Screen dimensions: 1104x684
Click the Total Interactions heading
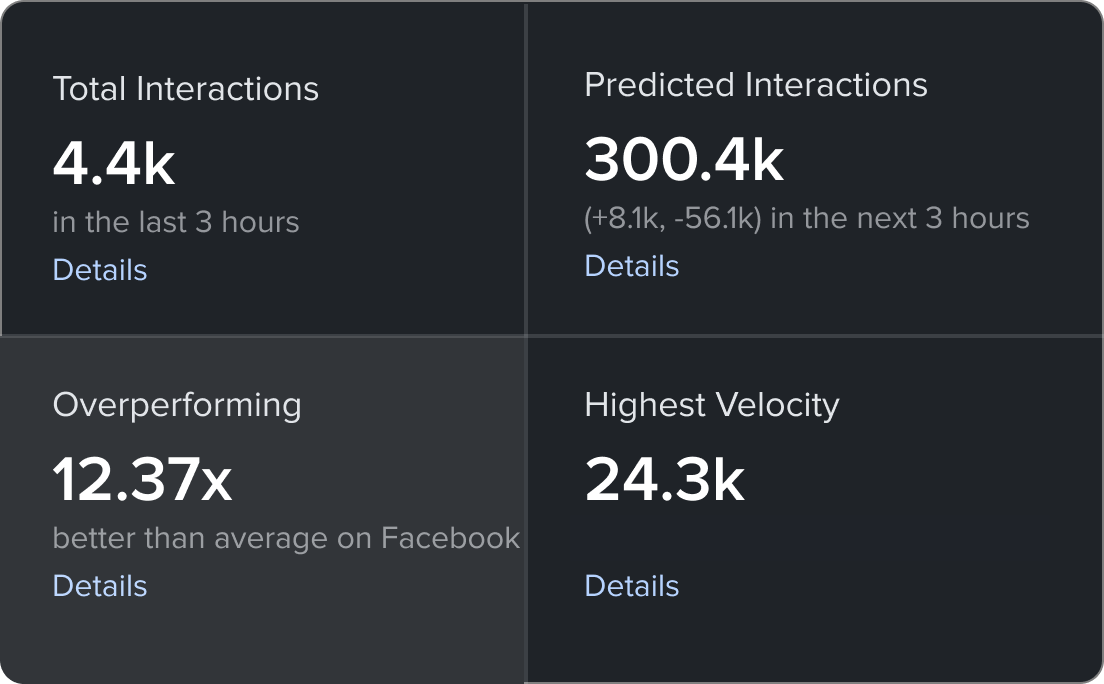185,89
